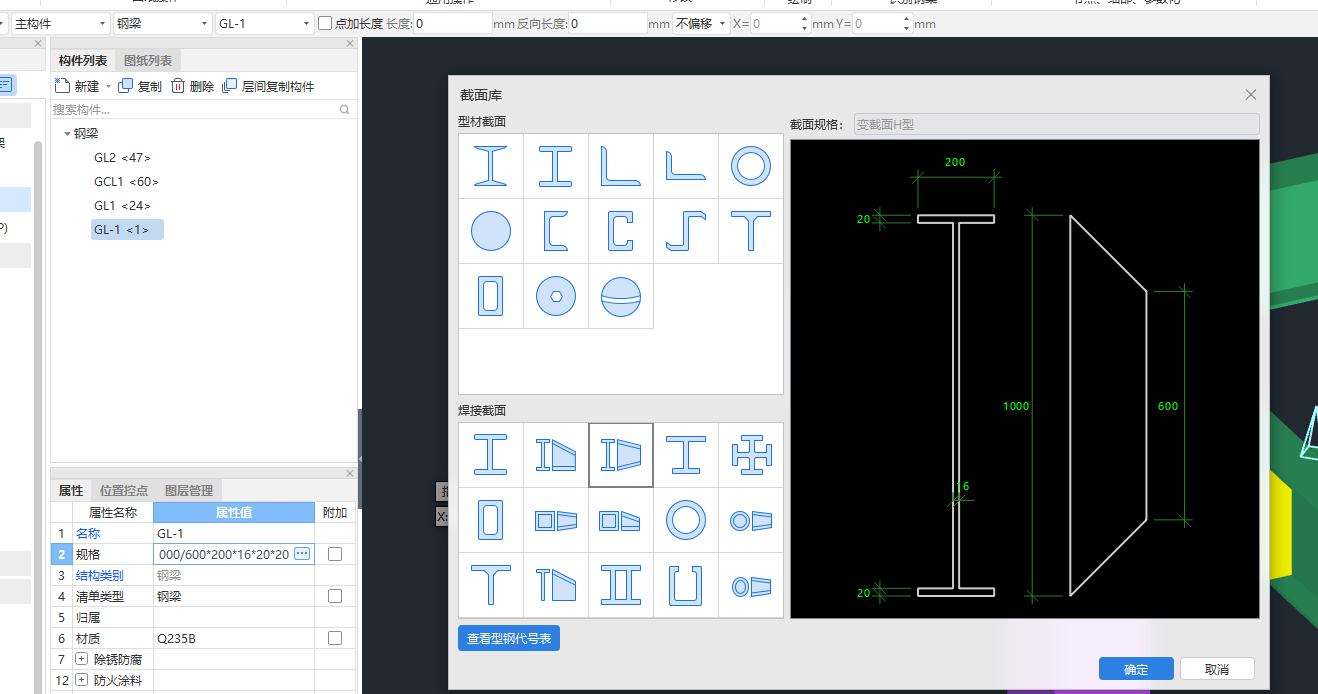Open the 钢梁 component type dropdown
Viewport: 1318px width, 694px height.
point(162,23)
